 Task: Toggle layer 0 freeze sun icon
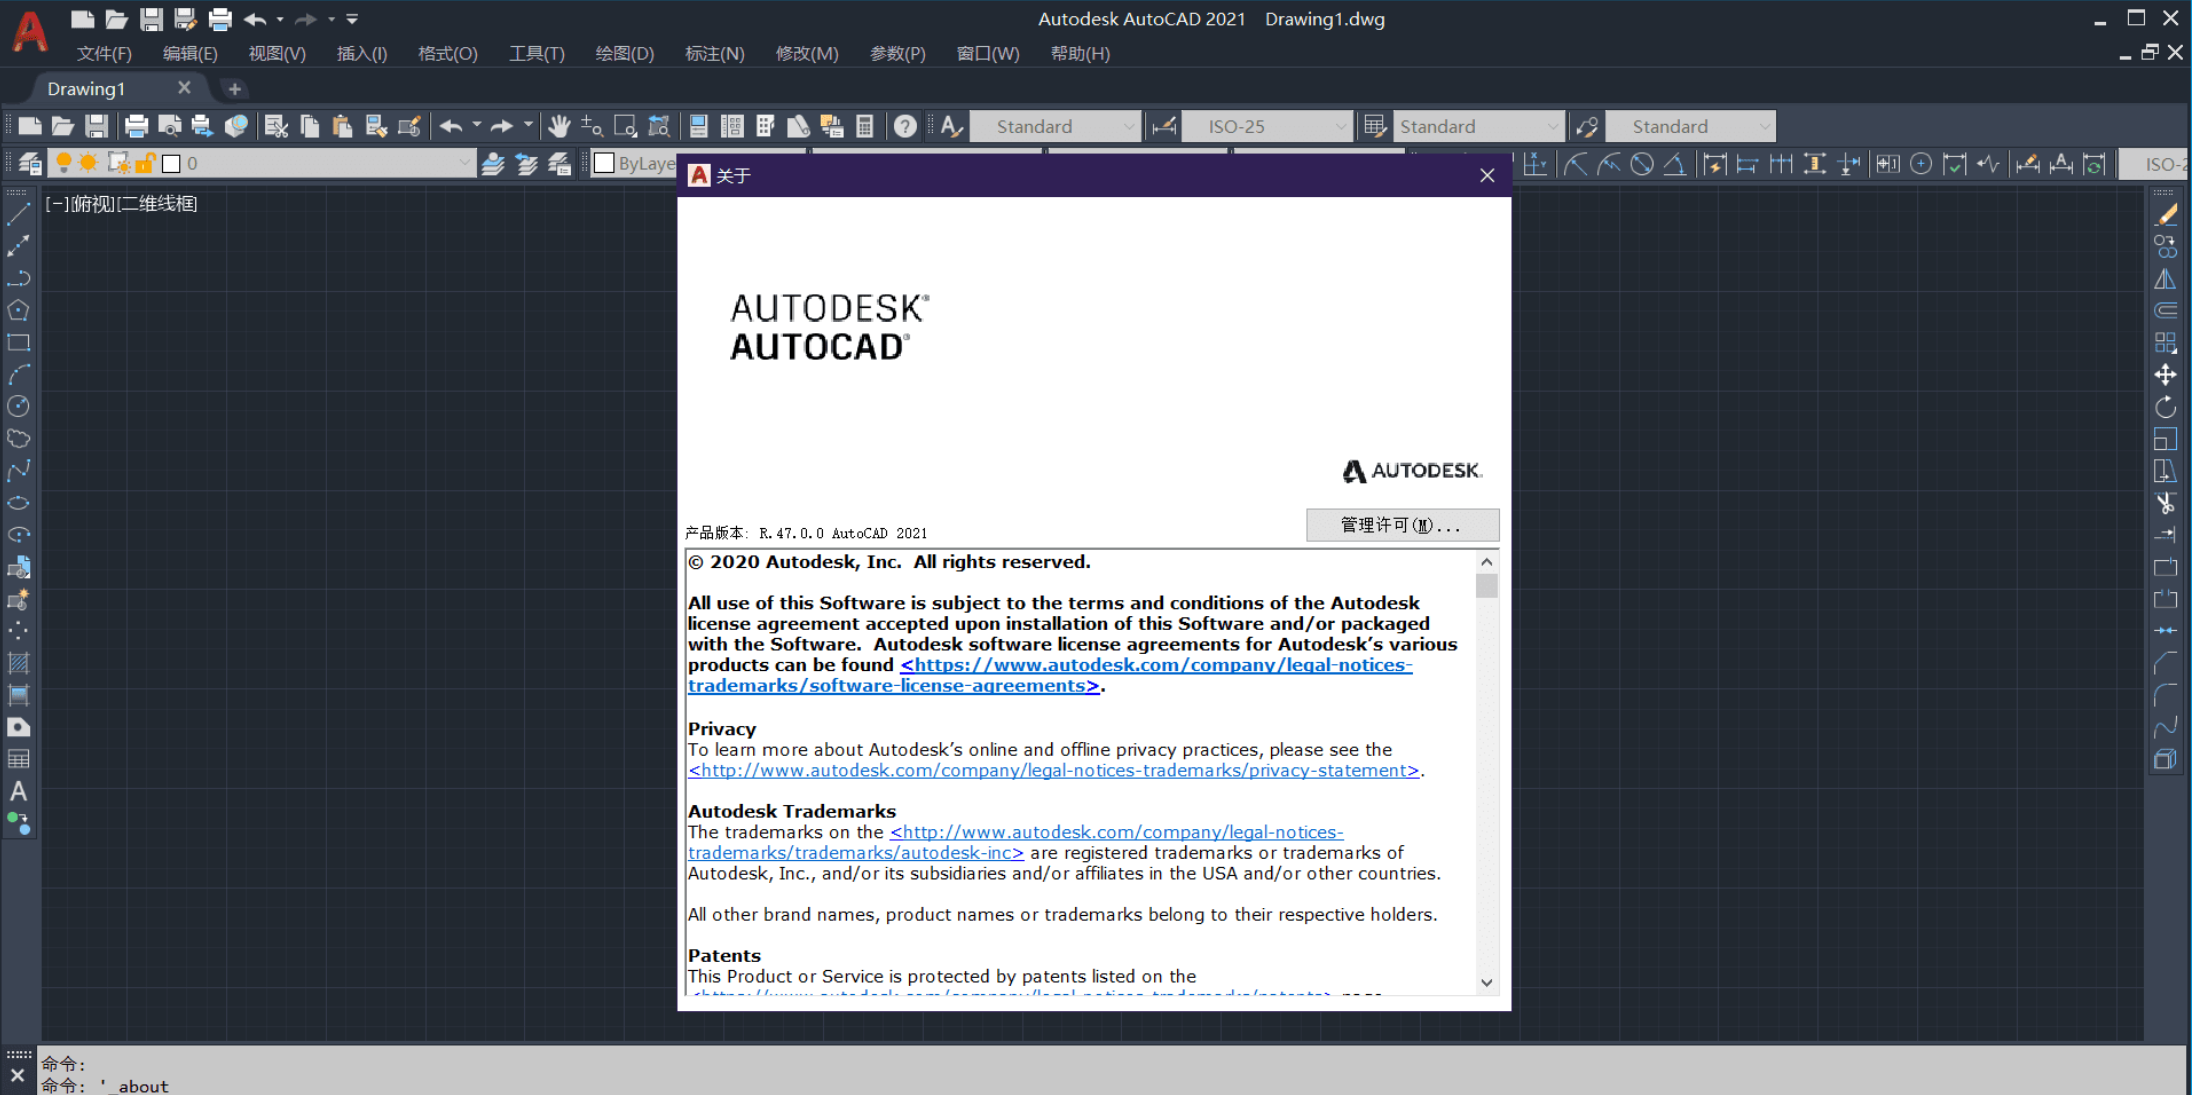(x=88, y=163)
